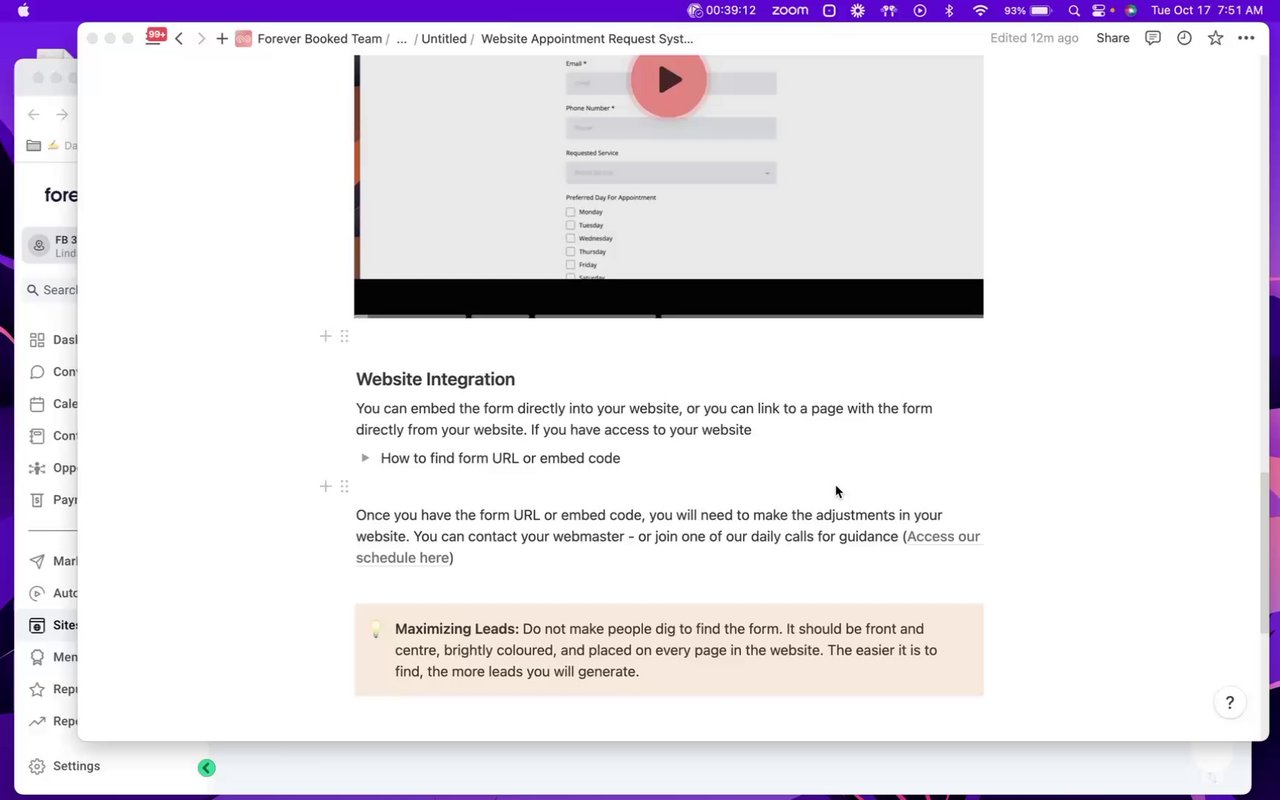Click the Share button

tap(1112, 38)
